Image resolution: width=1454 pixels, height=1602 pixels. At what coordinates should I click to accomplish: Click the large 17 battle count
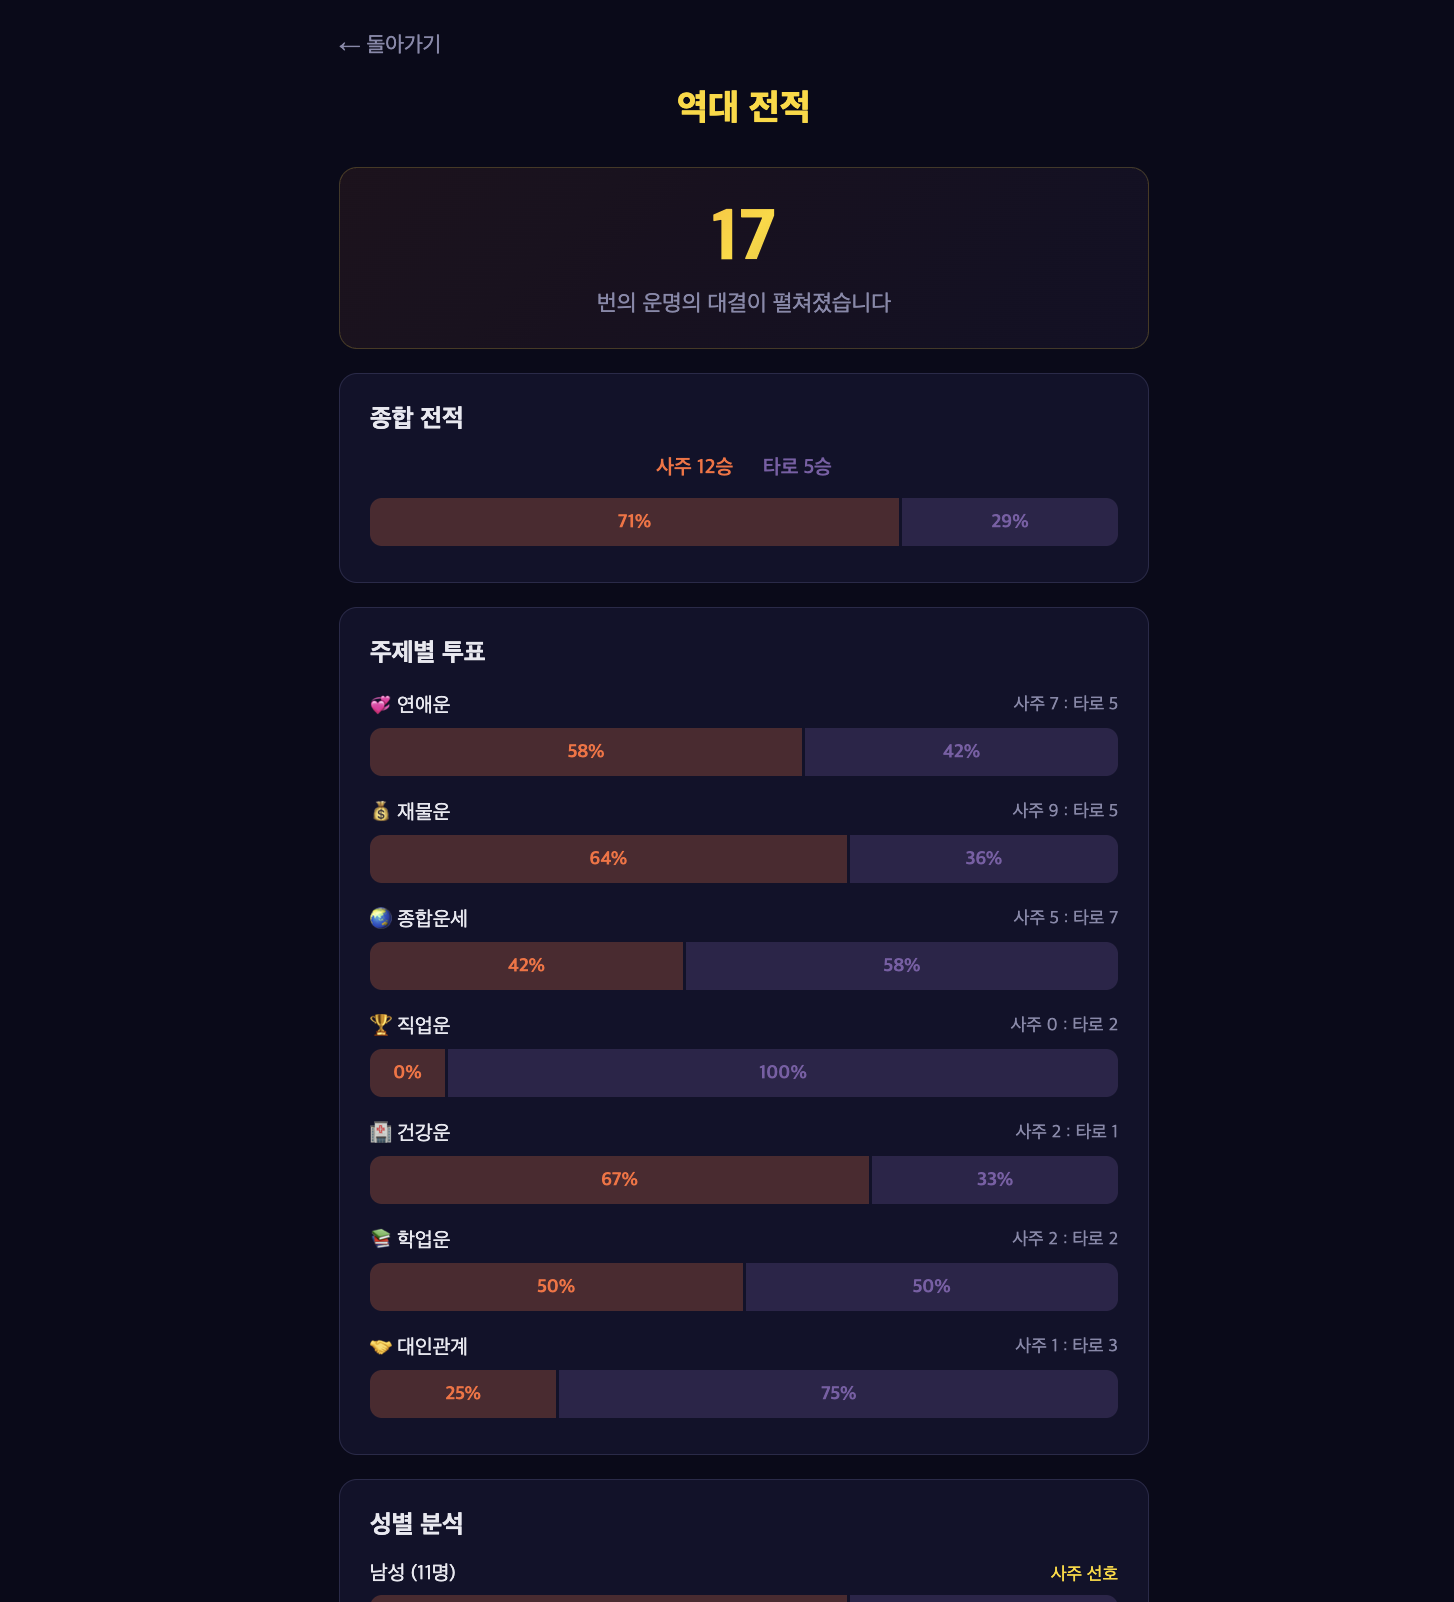pyautogui.click(x=743, y=236)
